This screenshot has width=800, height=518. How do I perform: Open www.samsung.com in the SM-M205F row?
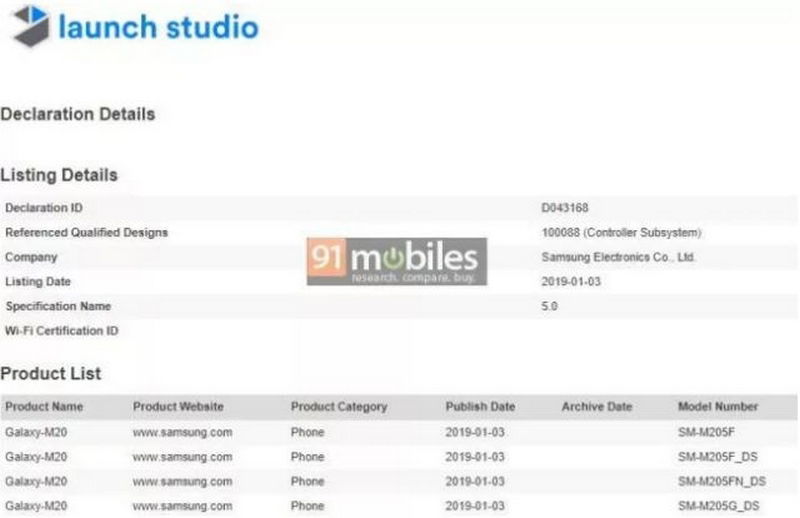click(x=183, y=432)
